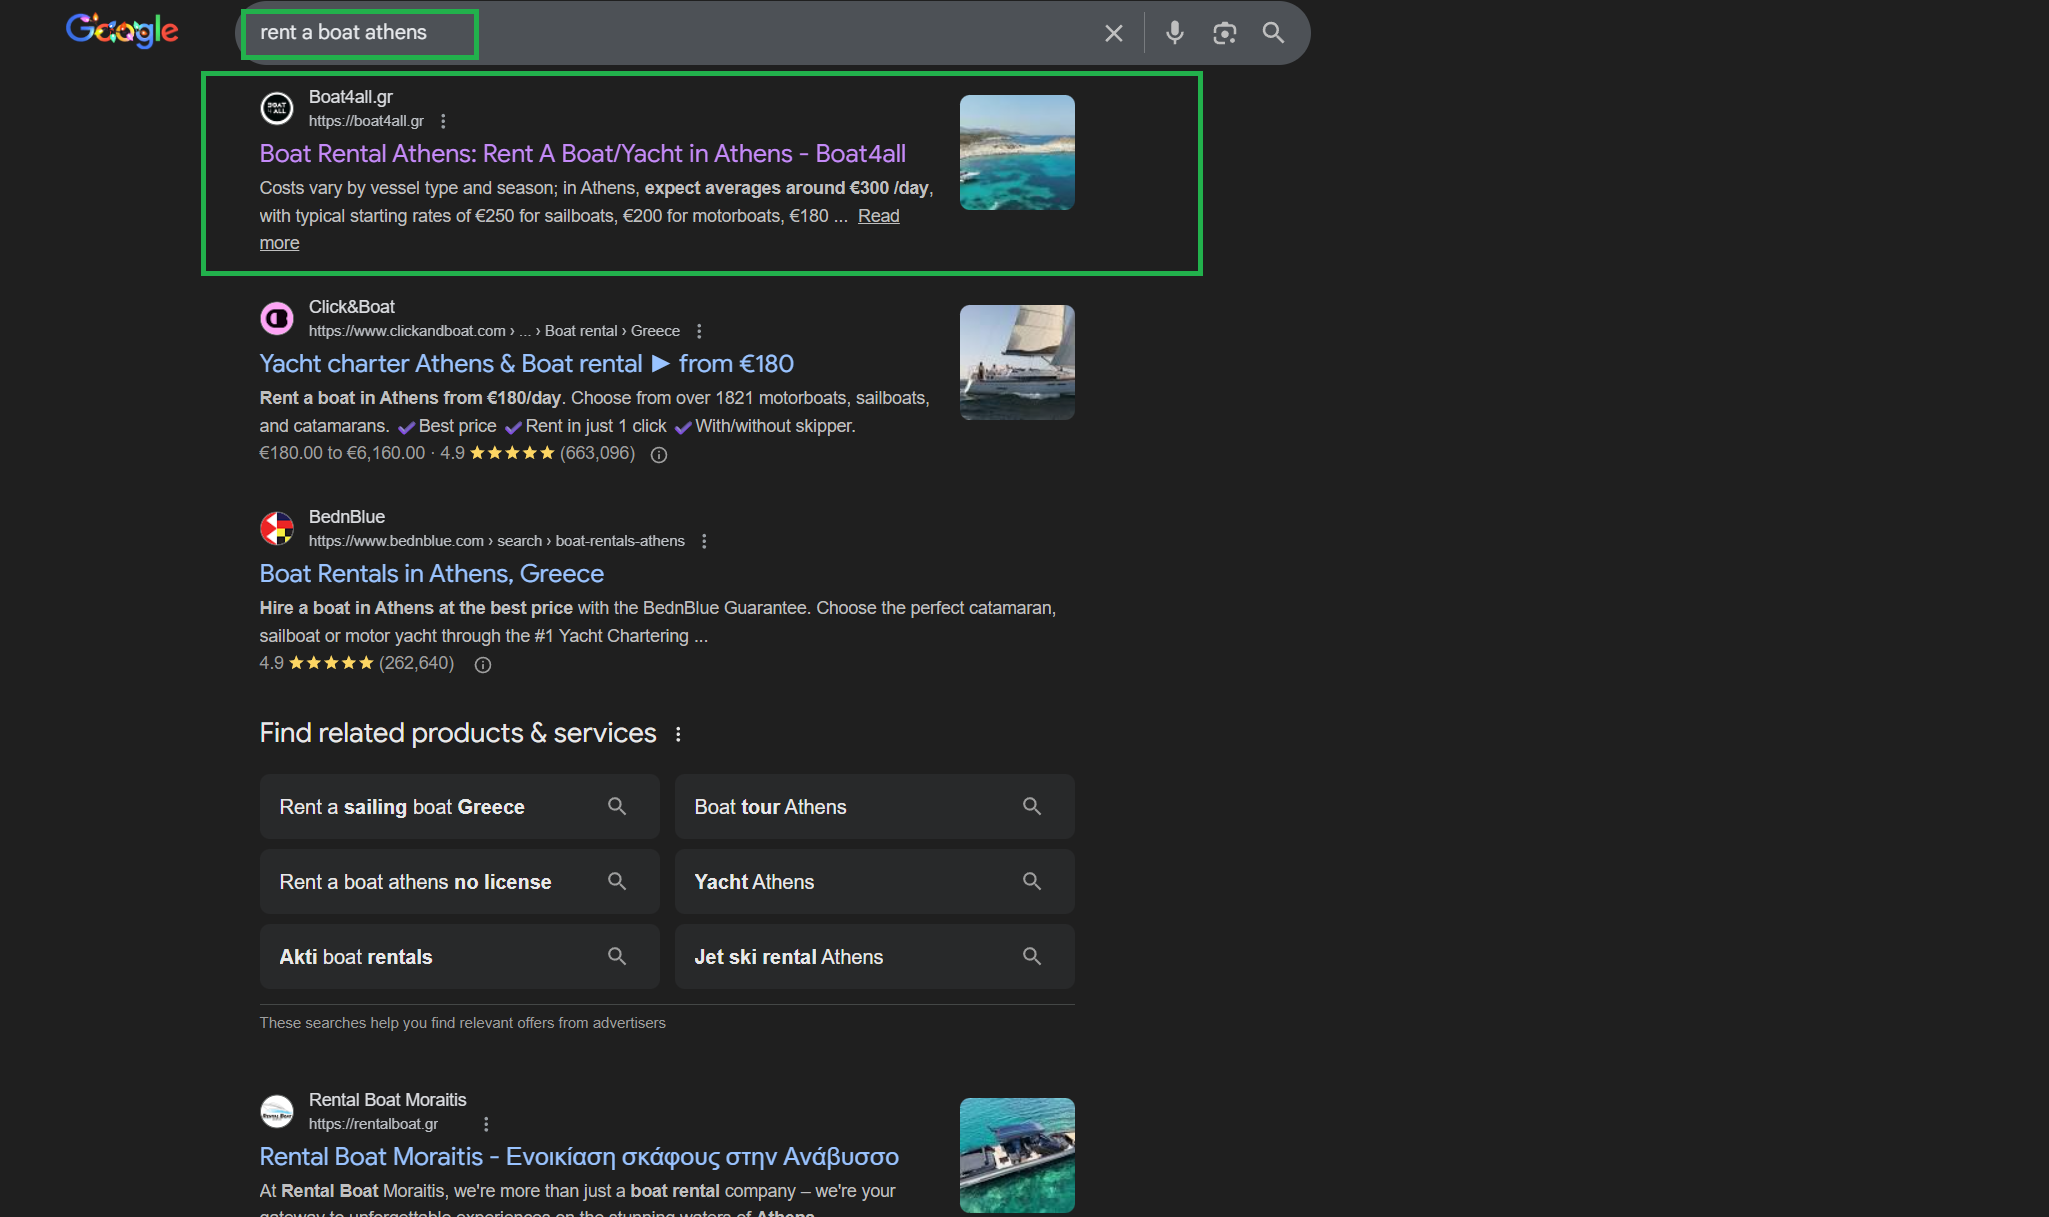The width and height of the screenshot is (2049, 1217).
Task: Click the search magnifier icon
Action: [1273, 32]
